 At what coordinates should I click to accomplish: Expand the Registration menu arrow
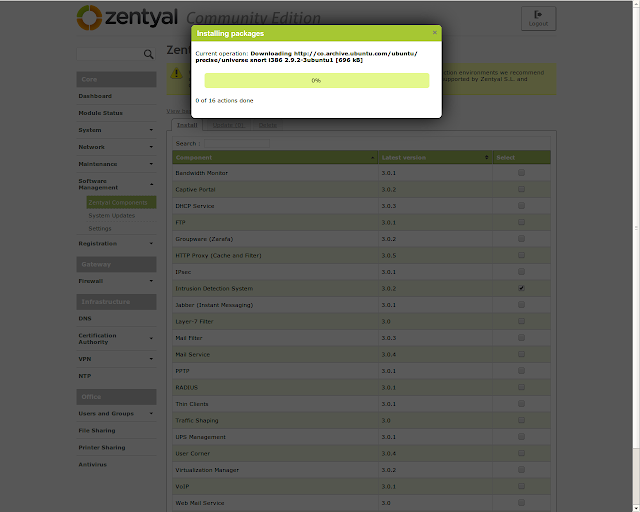click(x=151, y=243)
